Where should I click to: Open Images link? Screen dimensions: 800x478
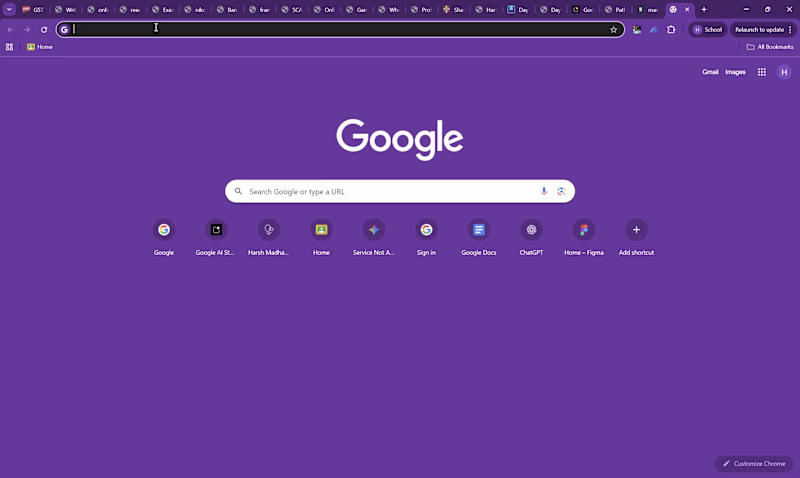point(735,72)
